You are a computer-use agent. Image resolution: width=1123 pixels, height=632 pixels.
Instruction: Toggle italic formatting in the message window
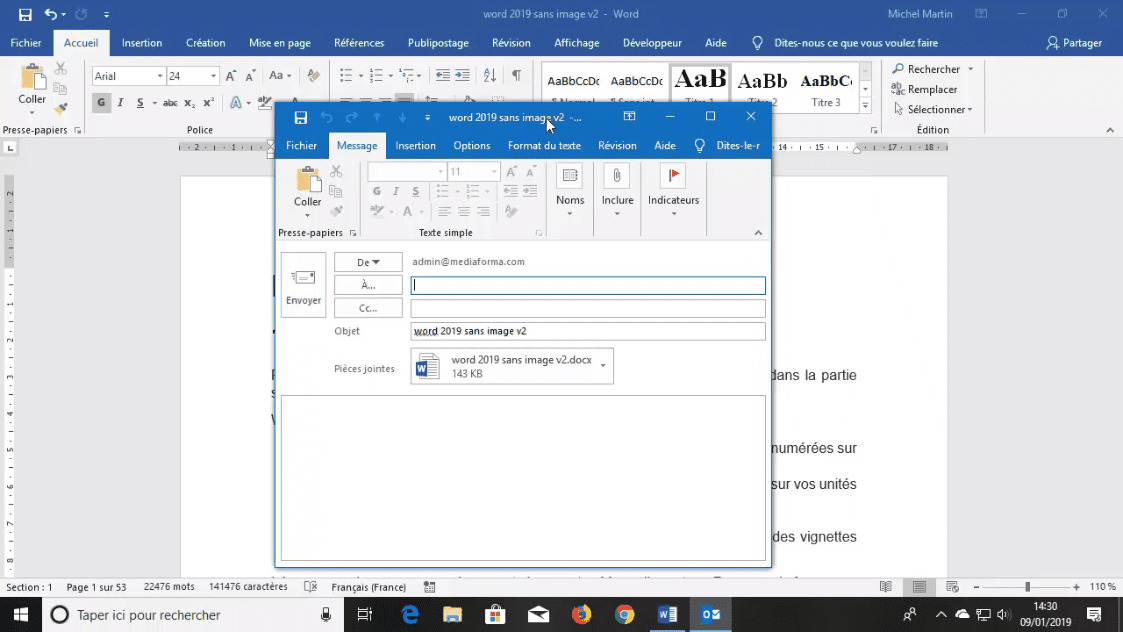tap(396, 191)
